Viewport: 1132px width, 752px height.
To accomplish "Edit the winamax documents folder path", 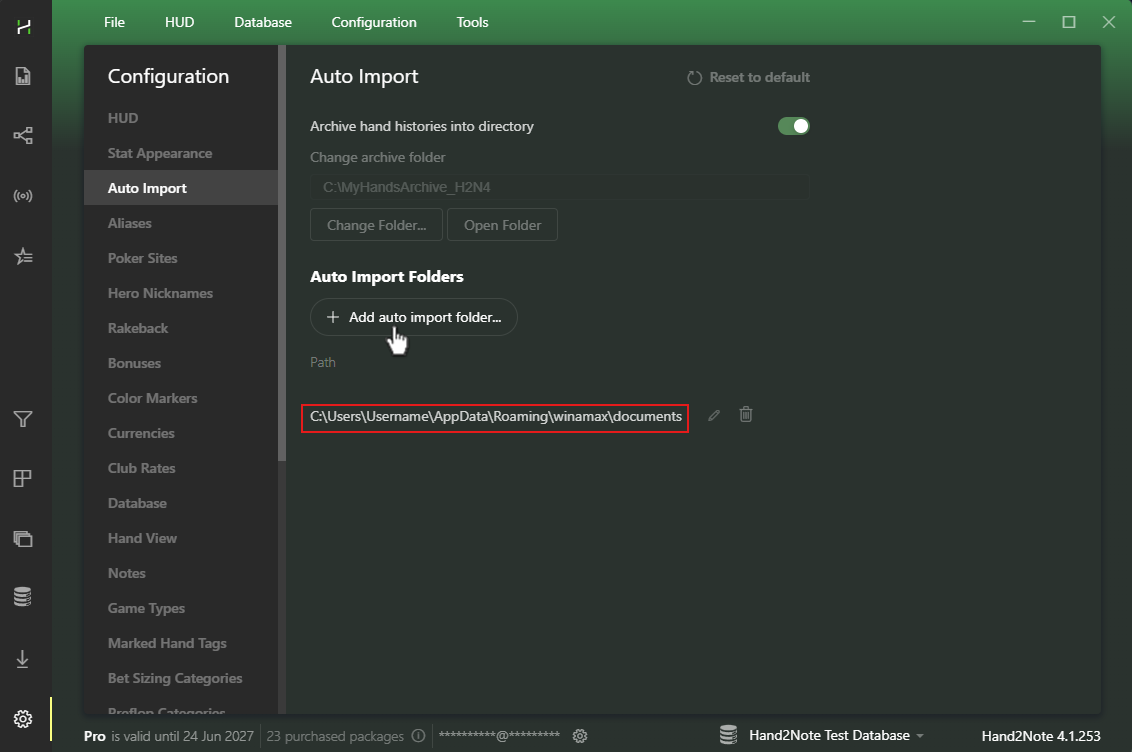I will click(714, 416).
